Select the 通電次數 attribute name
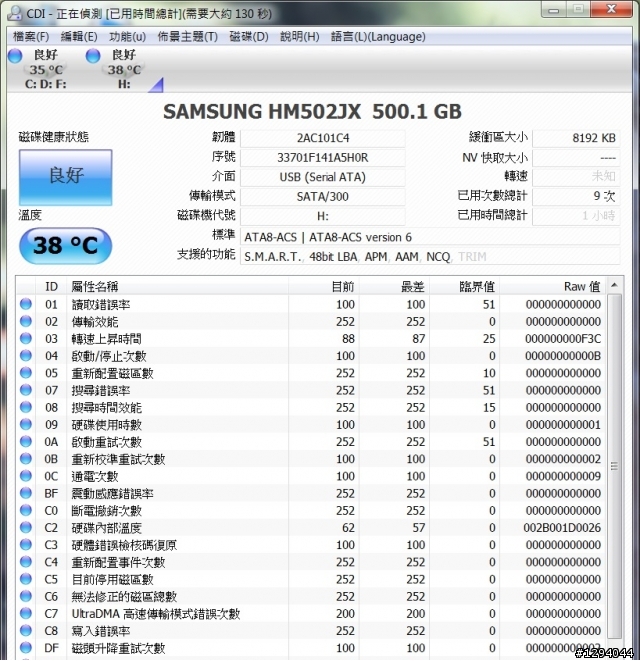 pos(95,476)
